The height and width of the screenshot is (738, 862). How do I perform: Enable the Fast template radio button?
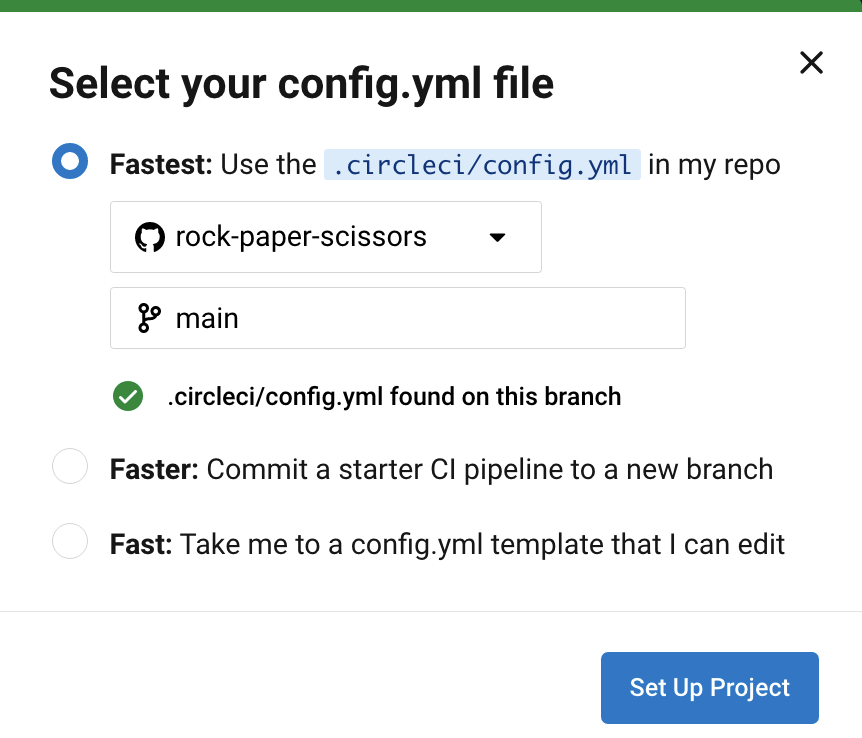click(70, 543)
